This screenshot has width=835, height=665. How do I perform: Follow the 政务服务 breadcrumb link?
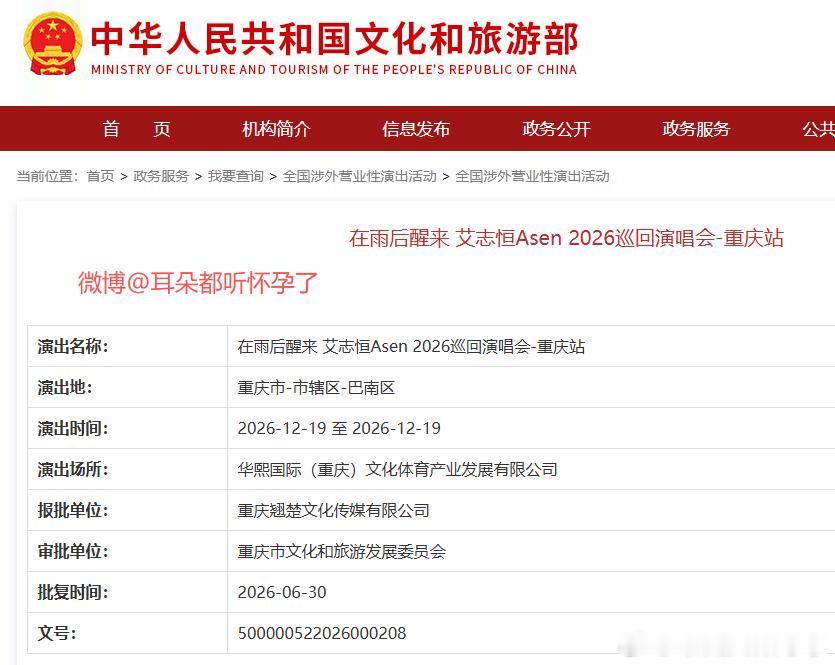coord(161,176)
